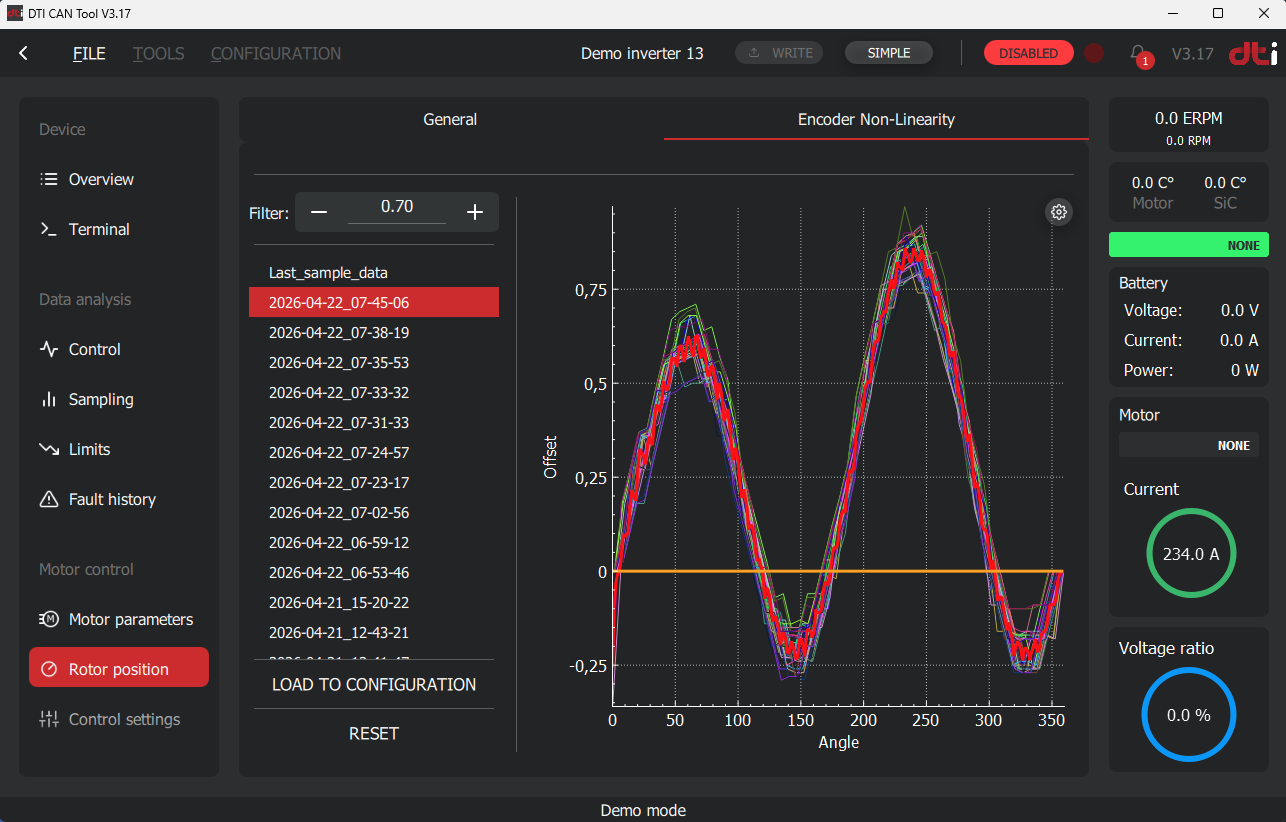The image size is (1286, 822).
Task: Select sample 2026-04-22_07-31-33
Action: tap(374, 422)
